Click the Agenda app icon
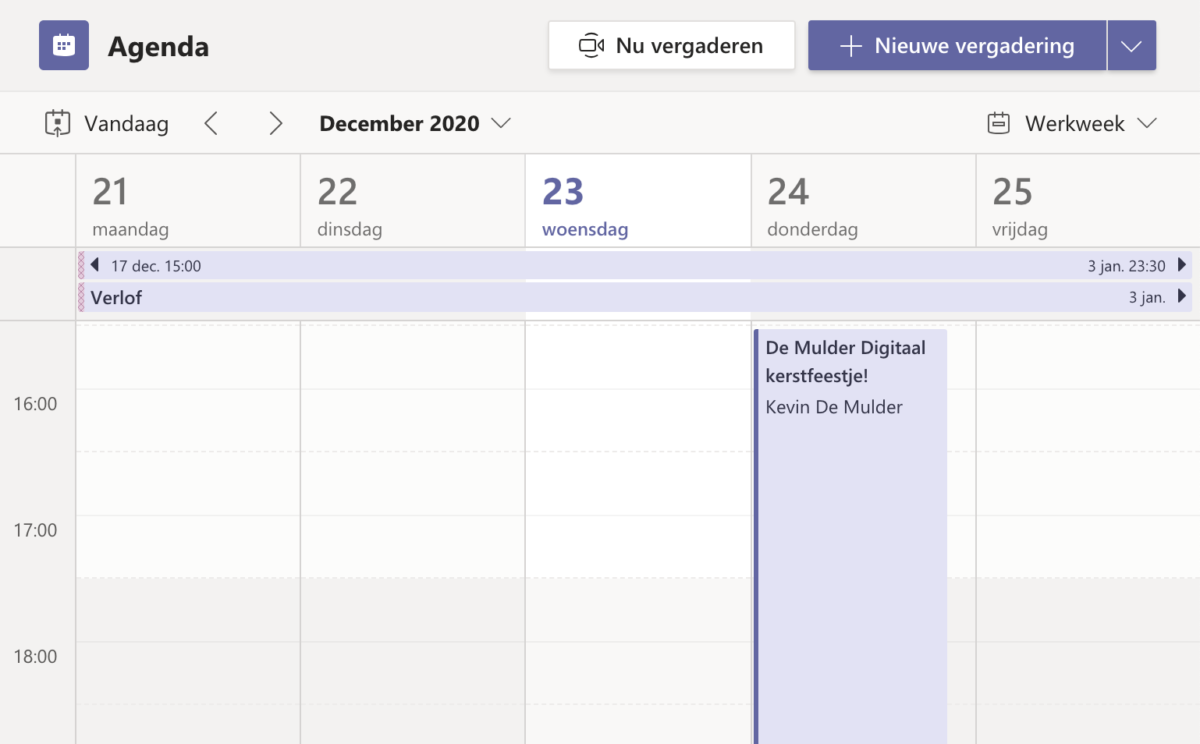 tap(63, 44)
